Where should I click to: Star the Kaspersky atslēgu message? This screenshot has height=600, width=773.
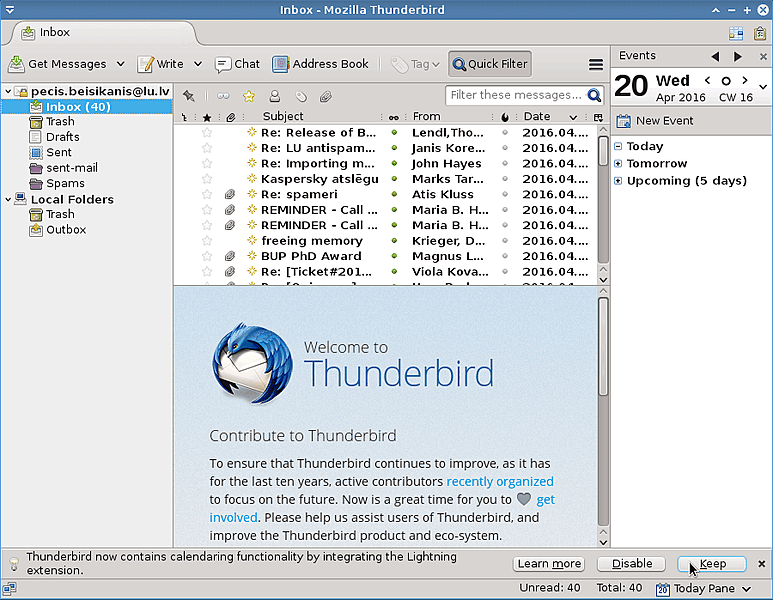(207, 179)
